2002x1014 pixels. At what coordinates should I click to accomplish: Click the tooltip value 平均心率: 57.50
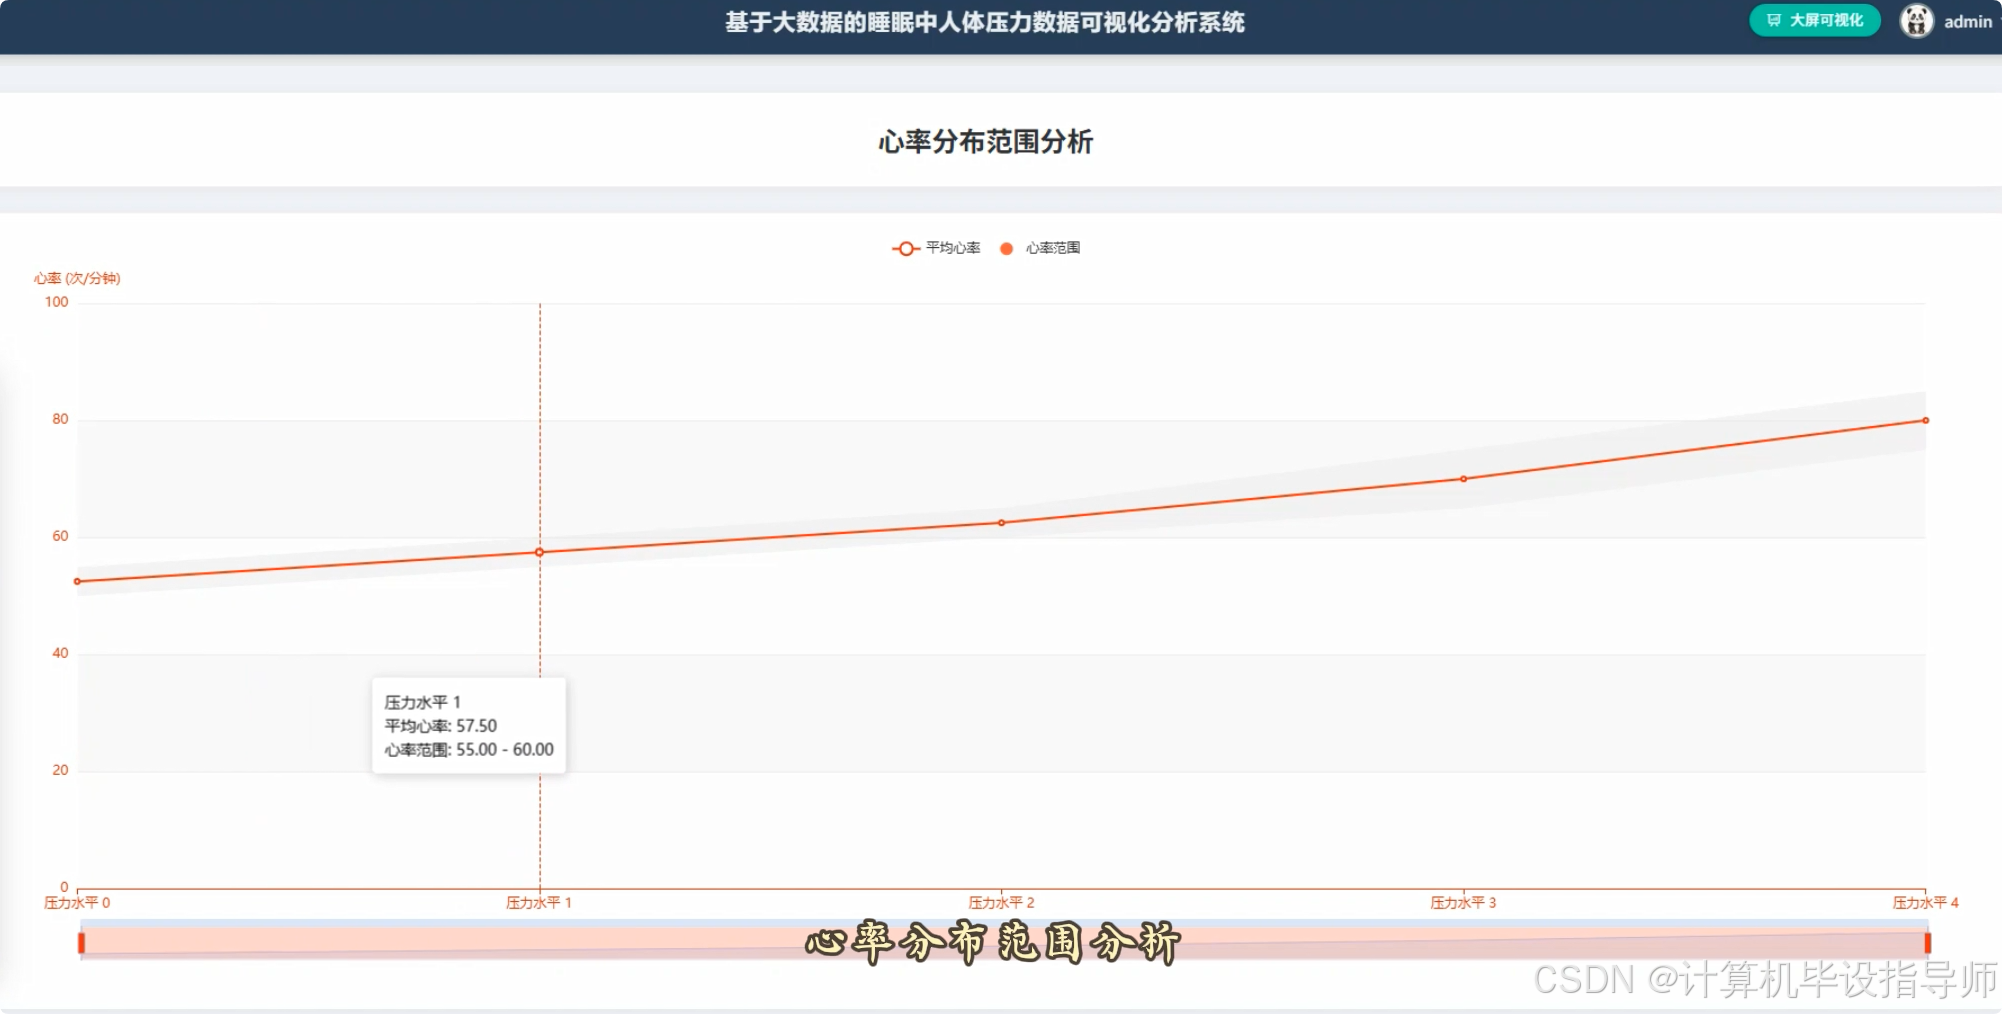(441, 726)
